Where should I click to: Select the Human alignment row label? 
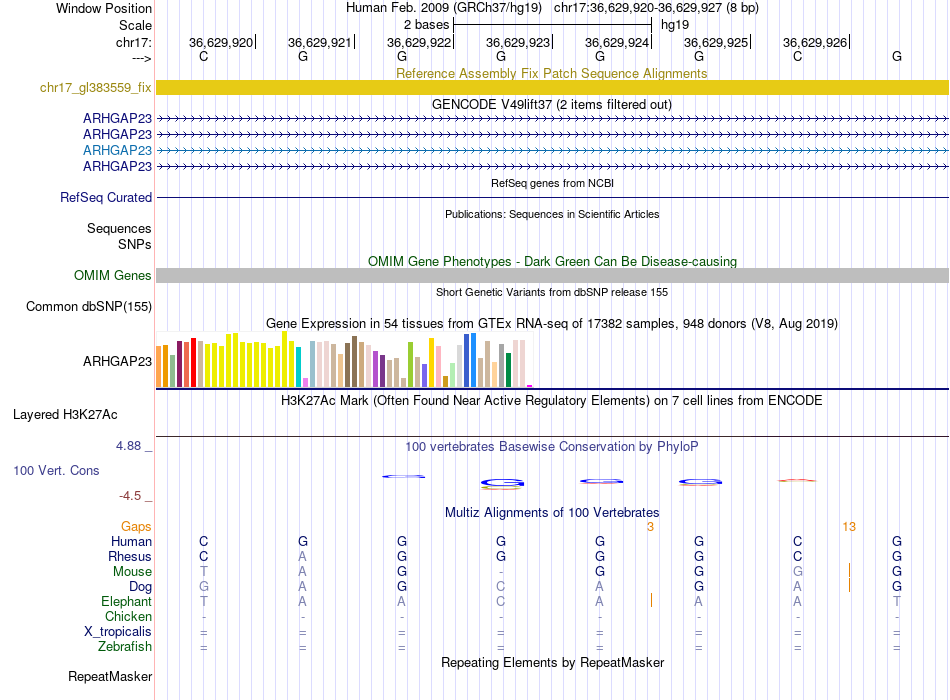click(x=131, y=542)
